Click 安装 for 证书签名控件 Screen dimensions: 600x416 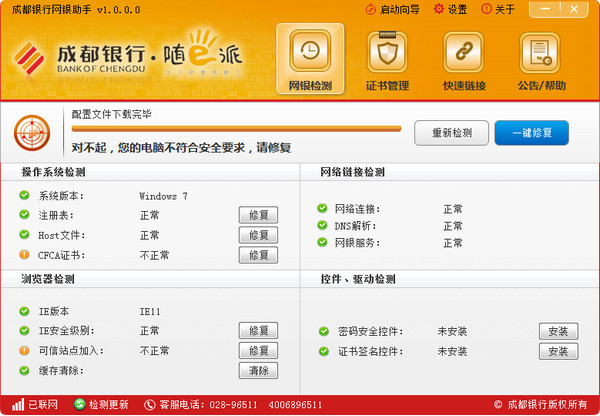(558, 351)
